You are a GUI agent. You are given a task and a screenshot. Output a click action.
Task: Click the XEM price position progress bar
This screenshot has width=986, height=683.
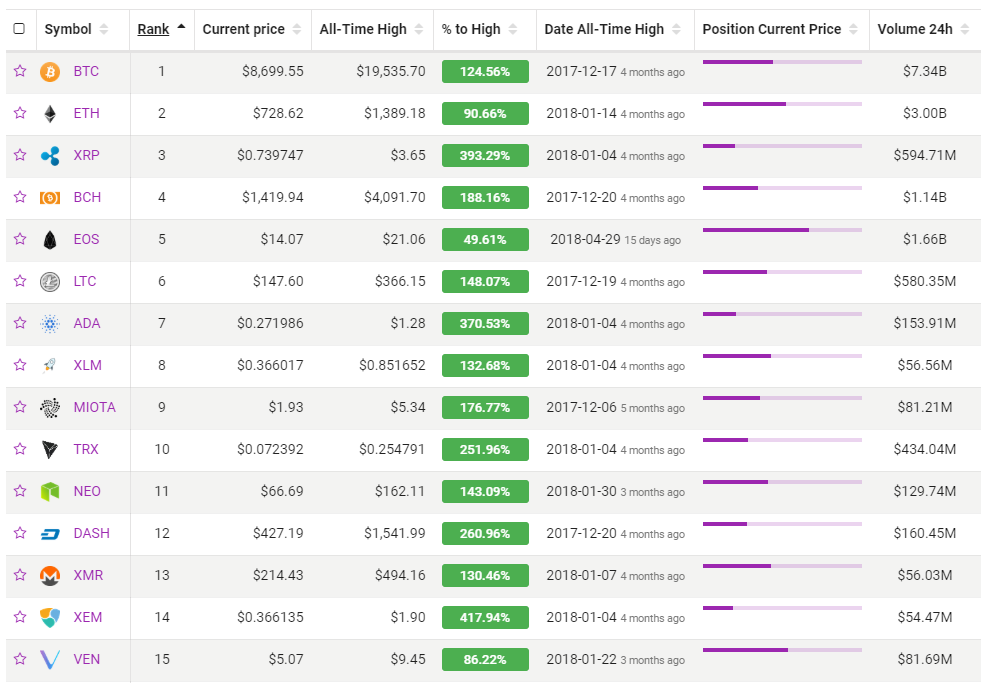(x=782, y=608)
